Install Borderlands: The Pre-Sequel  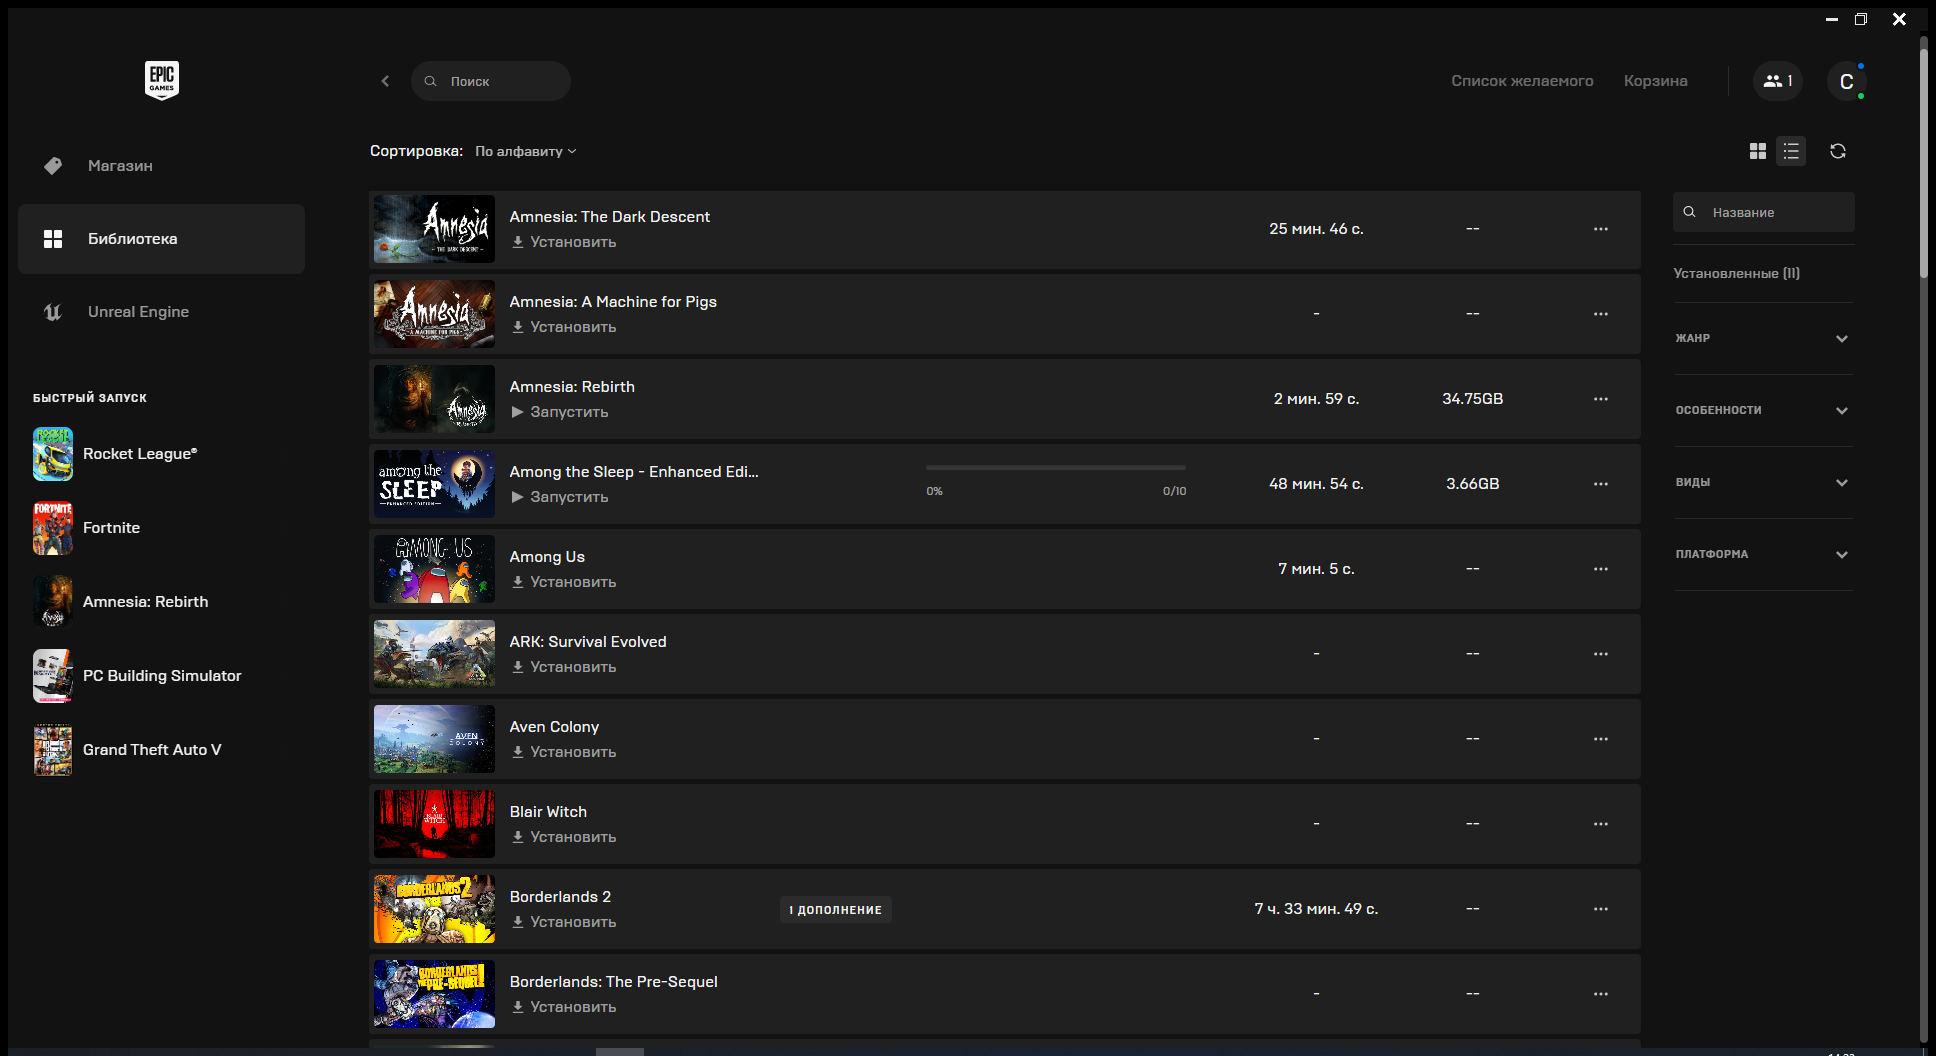pyautogui.click(x=564, y=1007)
